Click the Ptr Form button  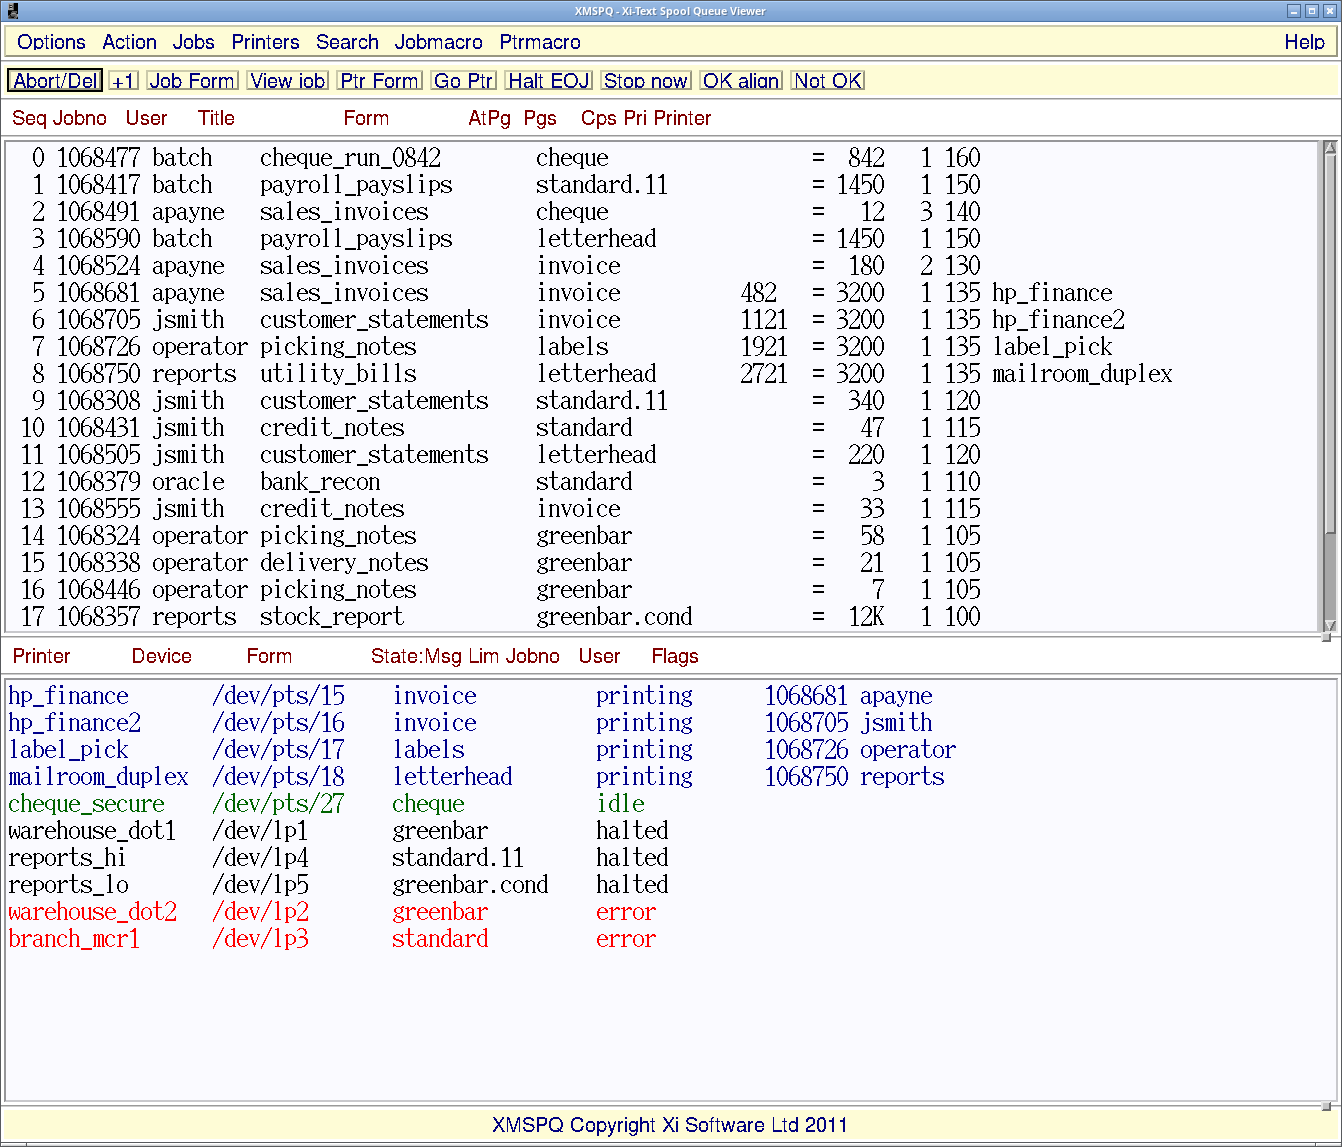click(x=379, y=81)
